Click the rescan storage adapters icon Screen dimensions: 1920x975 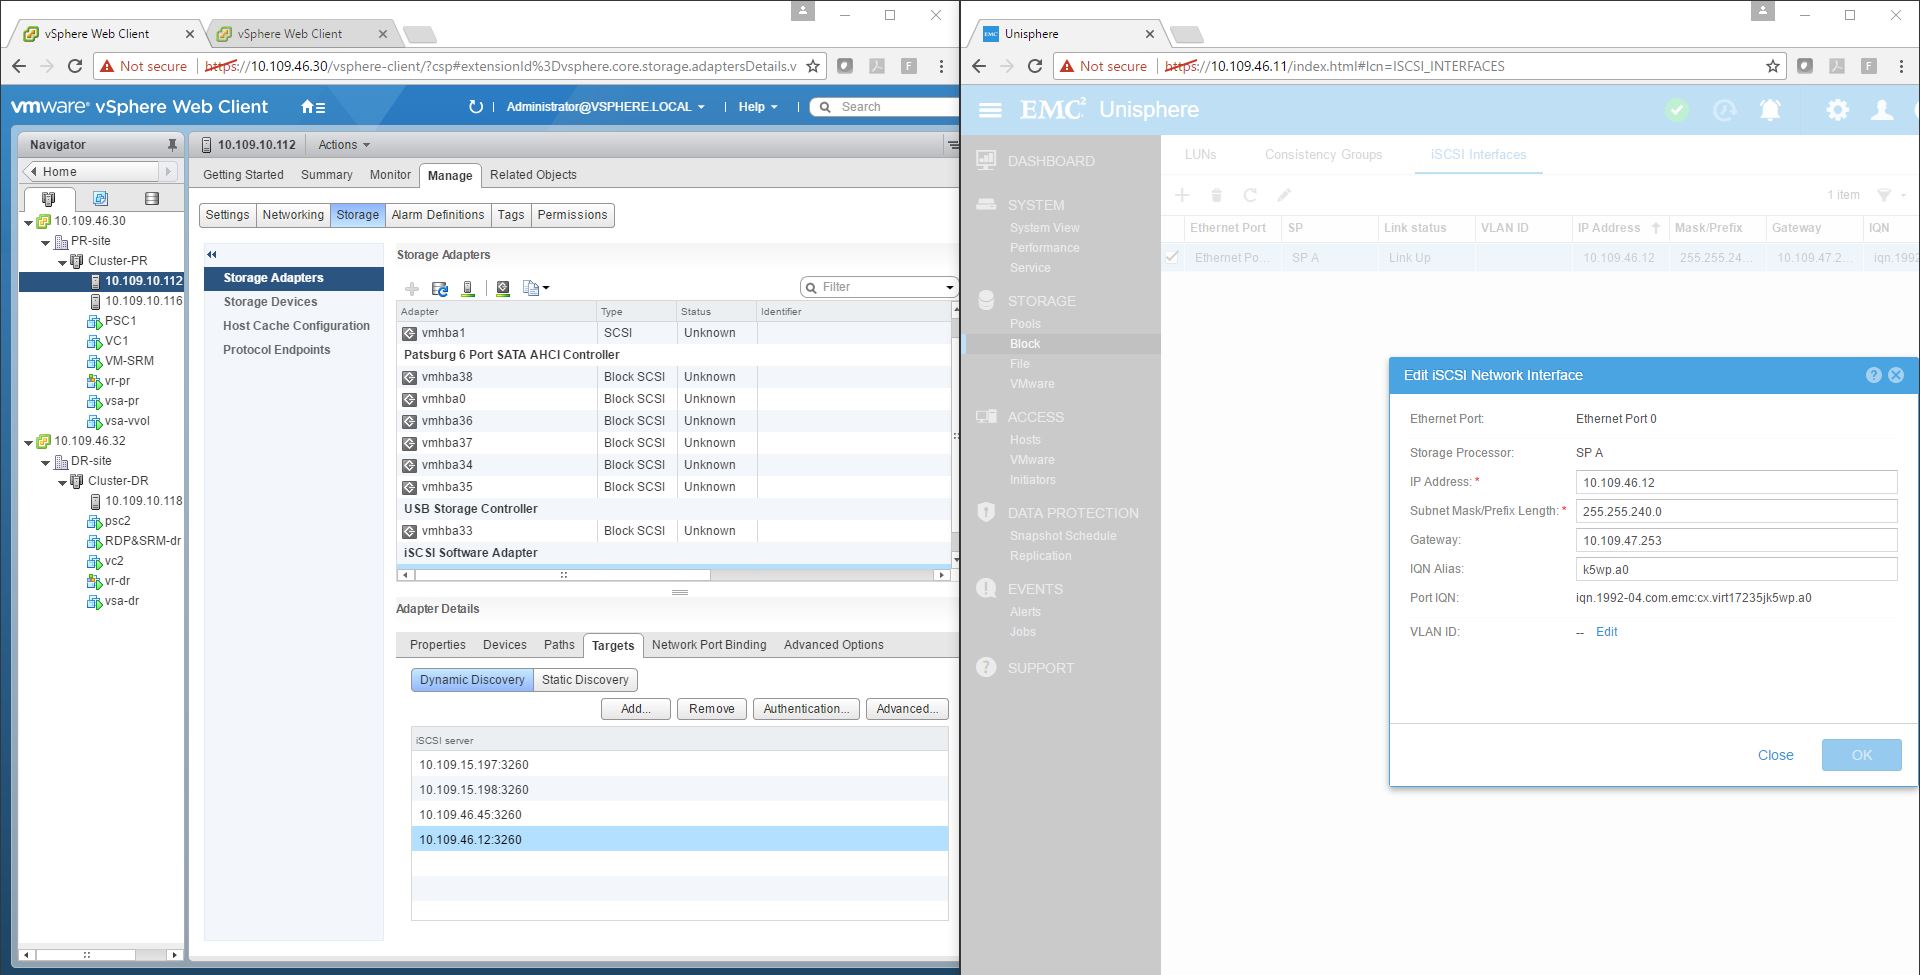(x=439, y=289)
